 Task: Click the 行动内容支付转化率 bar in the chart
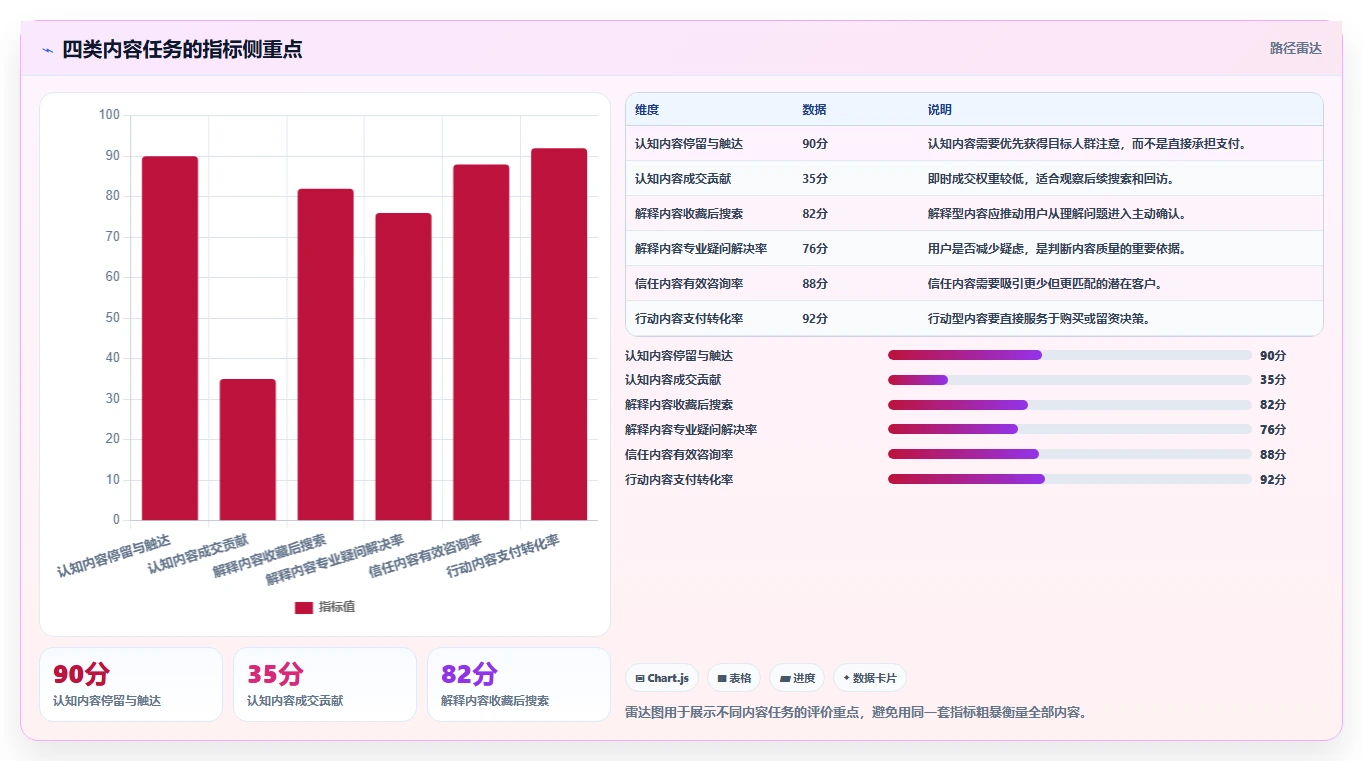pyautogui.click(x=559, y=334)
